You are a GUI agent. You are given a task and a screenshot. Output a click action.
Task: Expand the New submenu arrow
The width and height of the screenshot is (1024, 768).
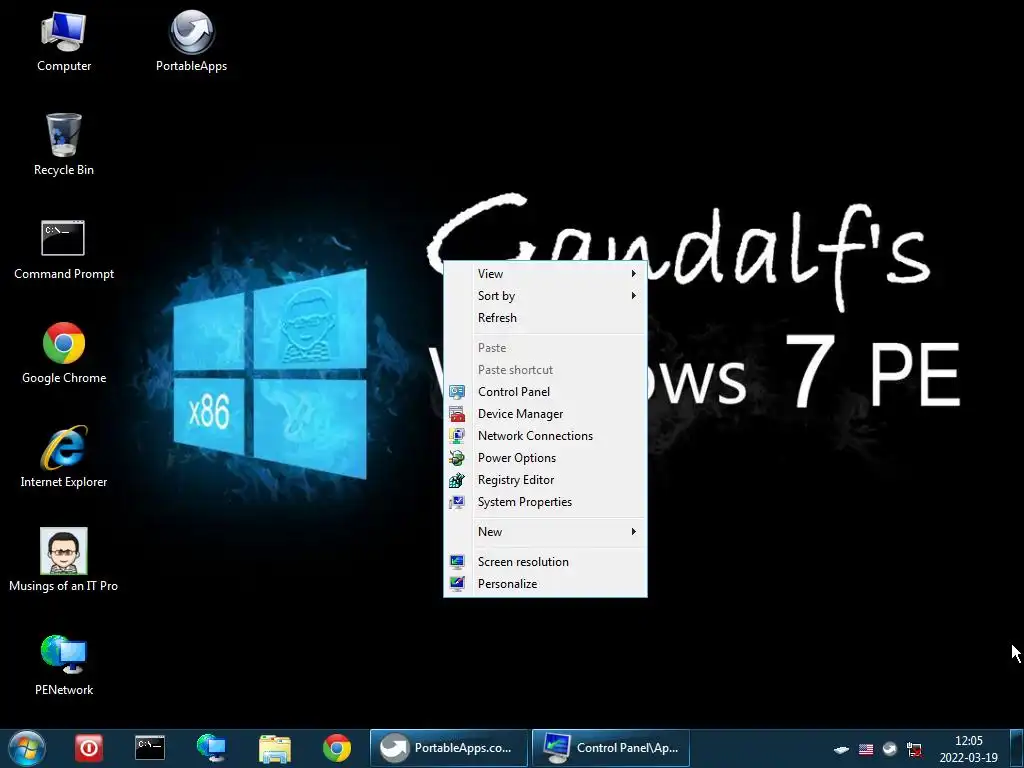(x=633, y=532)
